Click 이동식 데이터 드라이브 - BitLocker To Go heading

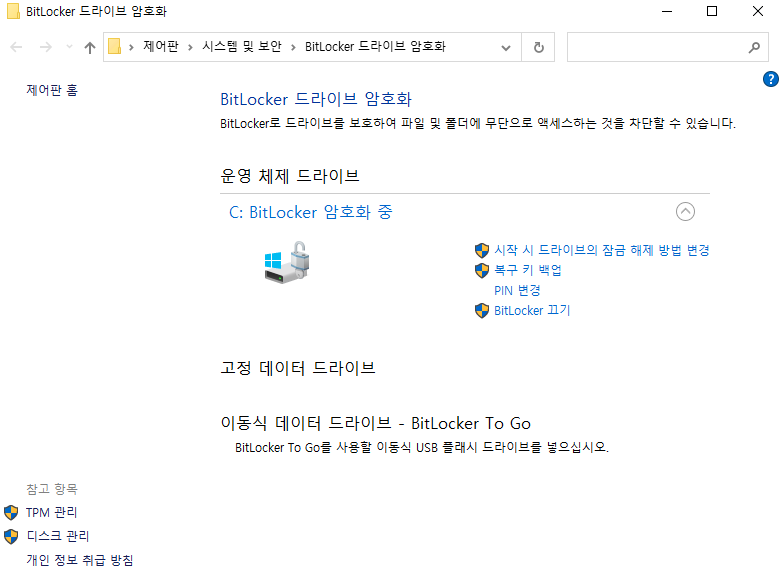pyautogui.click(x=376, y=423)
